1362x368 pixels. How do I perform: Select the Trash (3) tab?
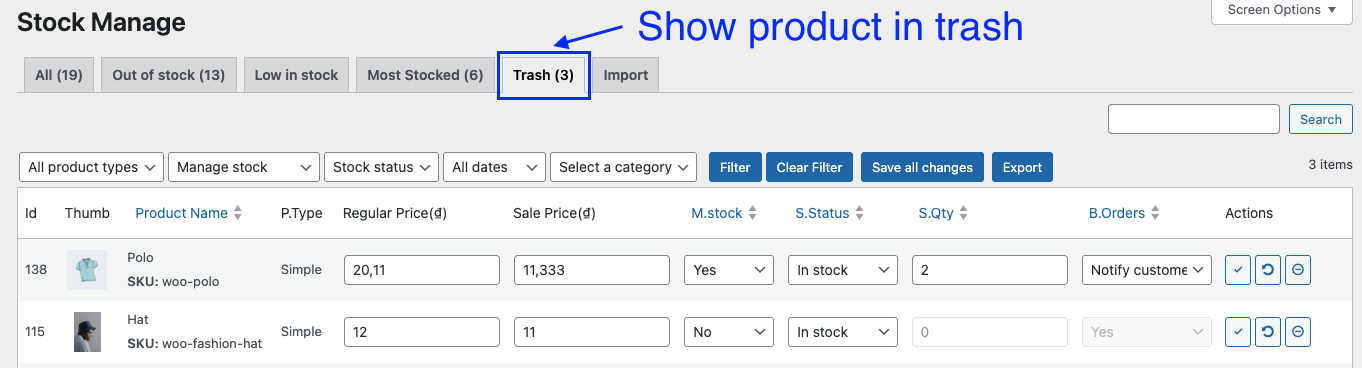tap(543, 75)
